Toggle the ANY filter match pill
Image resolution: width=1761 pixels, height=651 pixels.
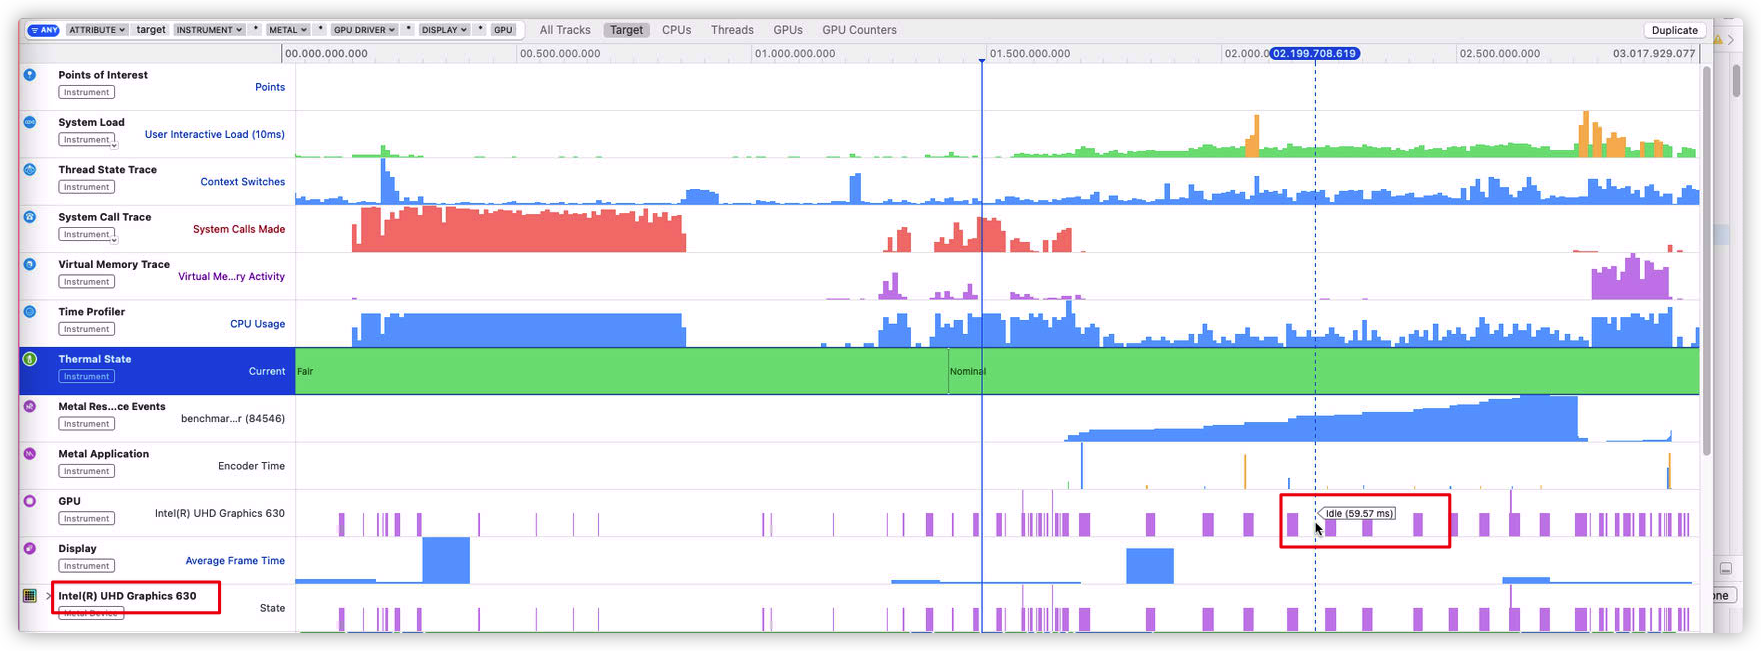(44, 30)
